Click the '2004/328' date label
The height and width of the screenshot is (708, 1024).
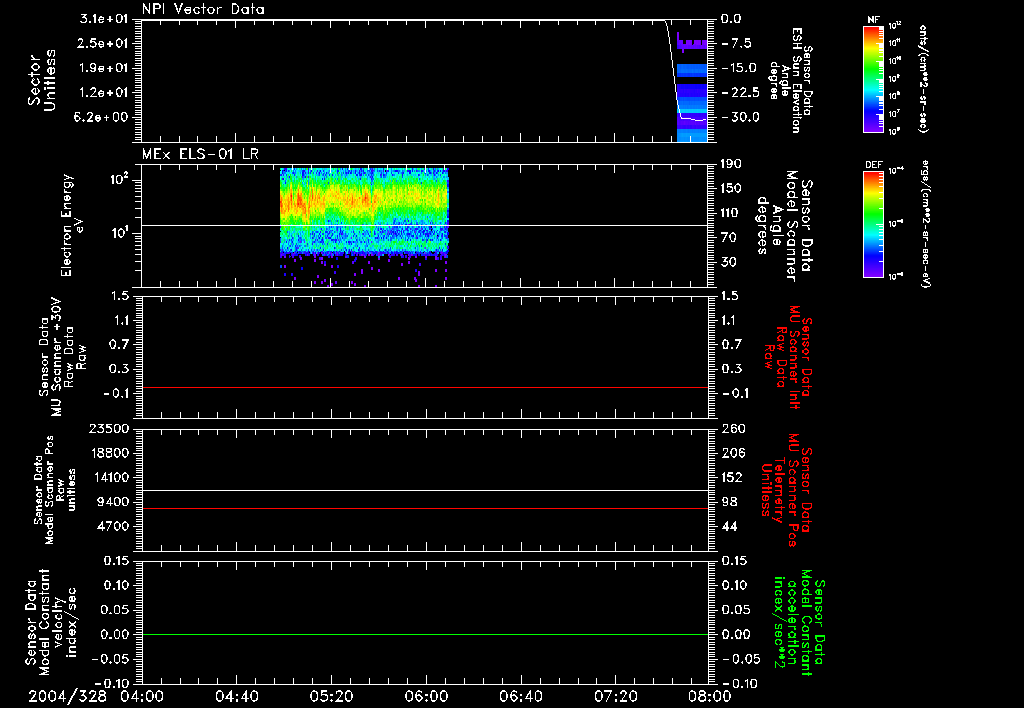(67, 696)
